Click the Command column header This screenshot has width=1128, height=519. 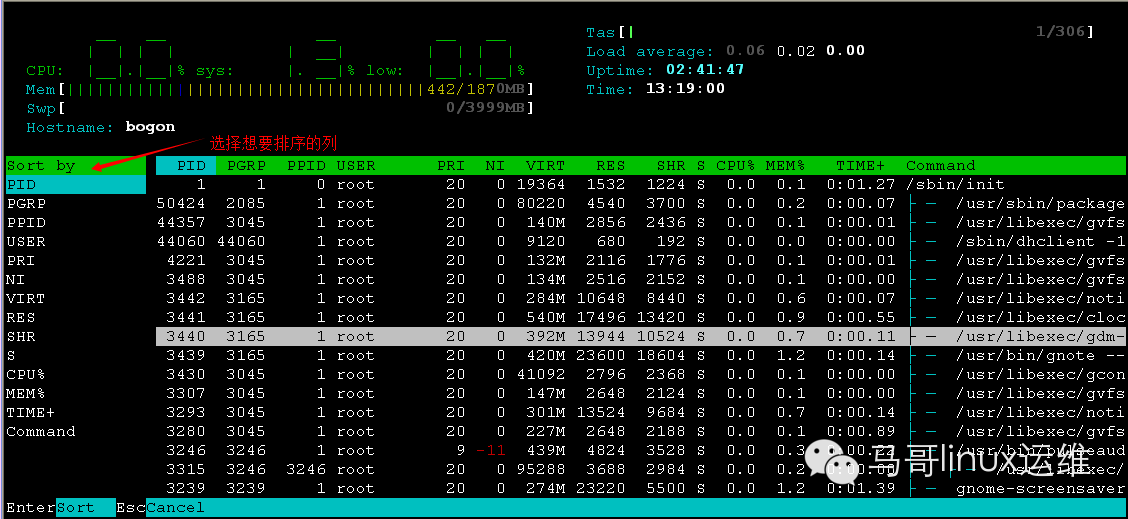940,166
